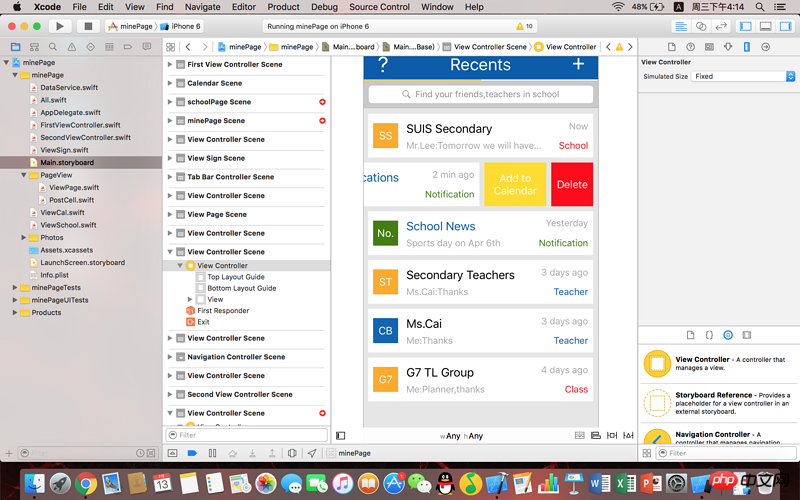Expand the Calendar Scene row
800x500 pixels.
[170, 83]
